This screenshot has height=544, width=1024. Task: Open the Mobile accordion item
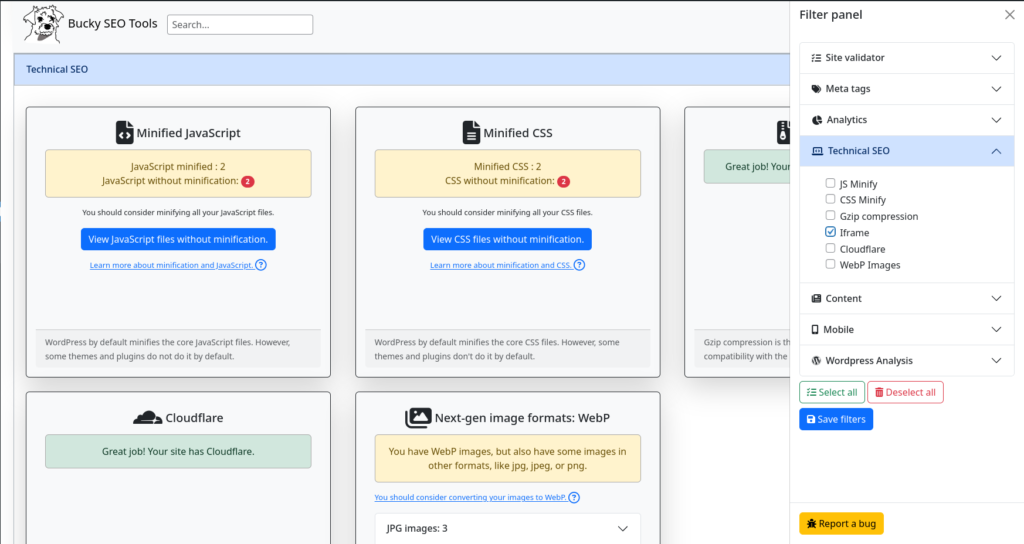pos(906,330)
